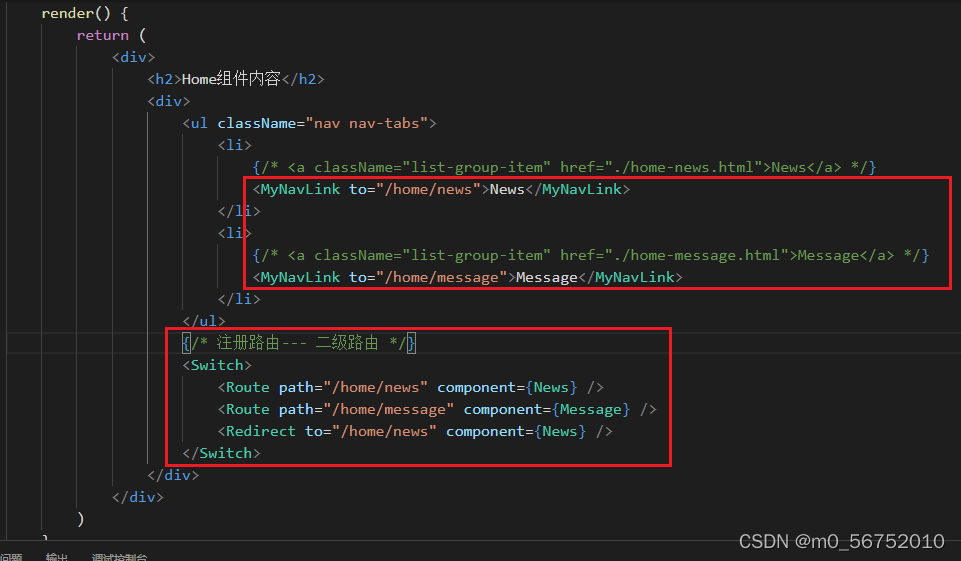961x561 pixels.
Task: Open the 输出 (Output) panel tab
Action: click(x=57, y=557)
